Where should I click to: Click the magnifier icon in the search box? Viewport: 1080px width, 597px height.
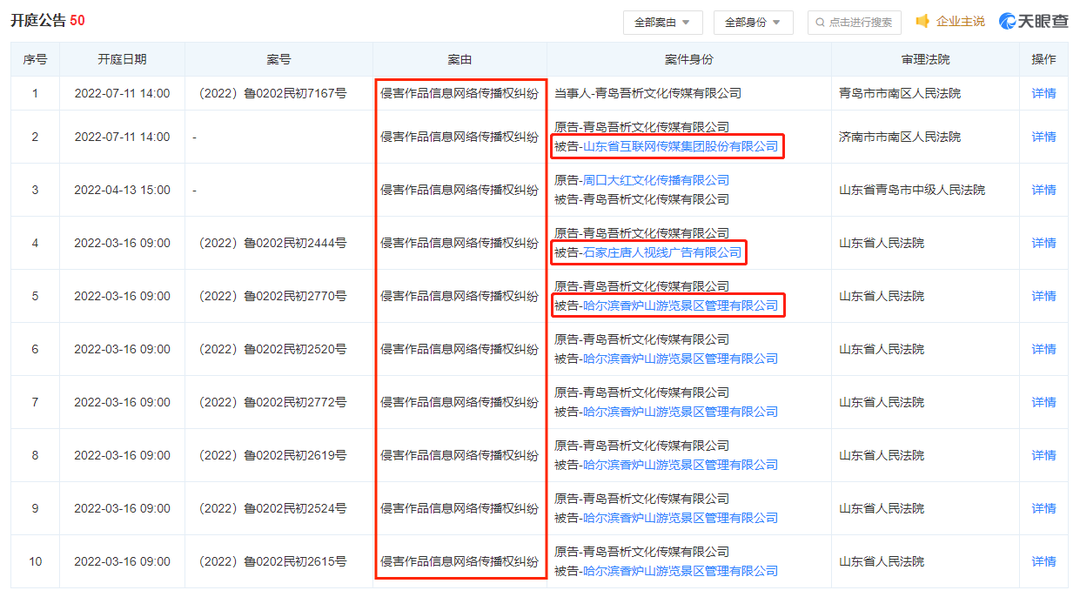[x=820, y=23]
